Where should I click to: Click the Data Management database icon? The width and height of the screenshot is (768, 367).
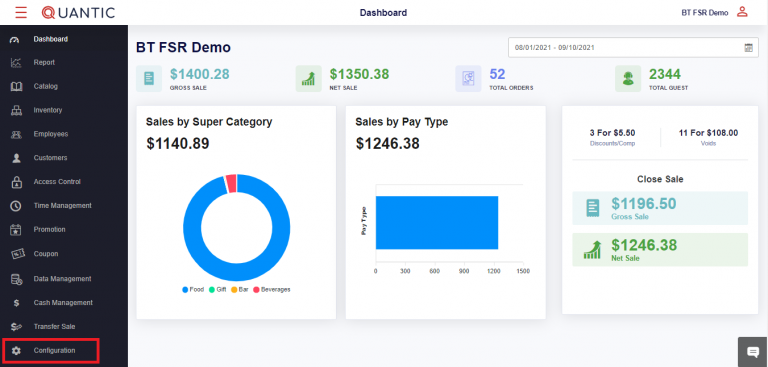coord(16,279)
